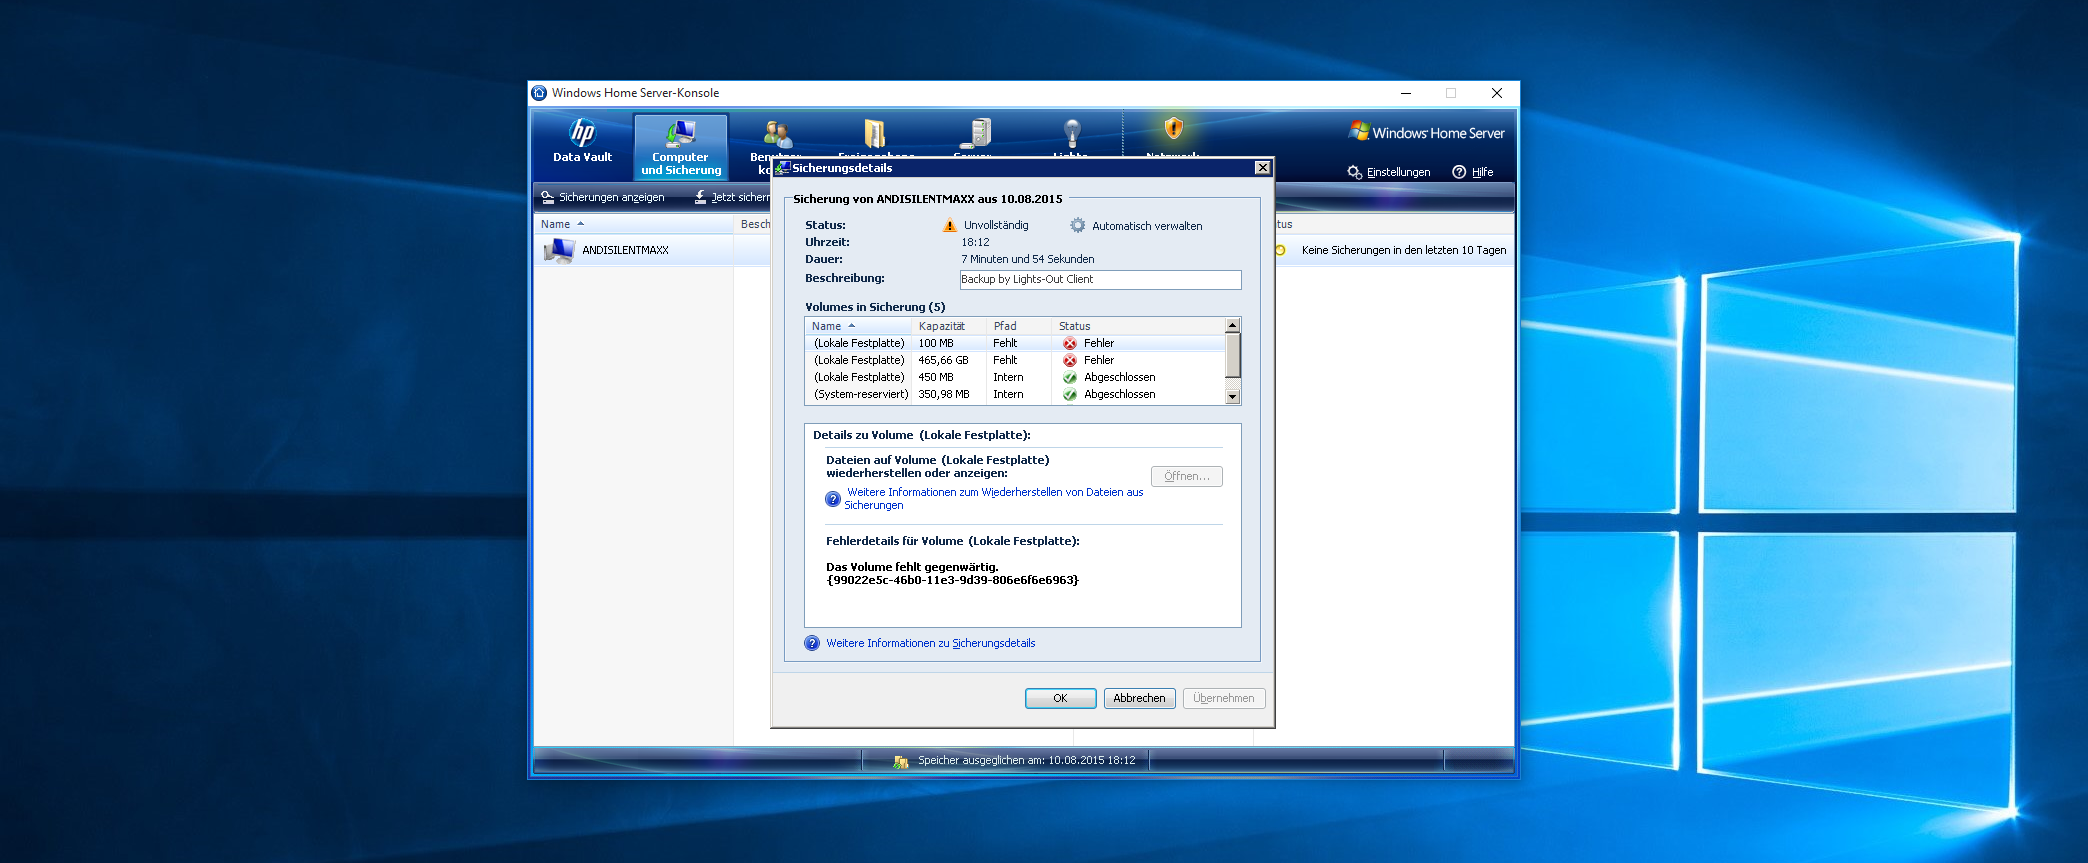The image size is (2088, 863).
Task: Sort volumes by the Name column header
Action: pyautogui.click(x=858, y=326)
